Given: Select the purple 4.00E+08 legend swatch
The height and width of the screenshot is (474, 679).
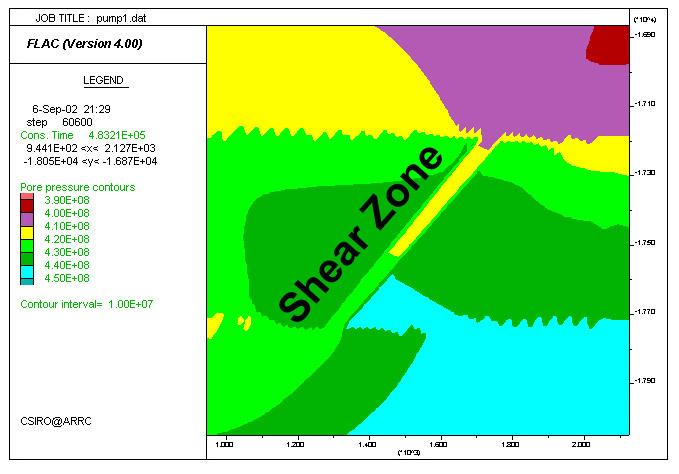Looking at the screenshot, I should coord(27,214).
